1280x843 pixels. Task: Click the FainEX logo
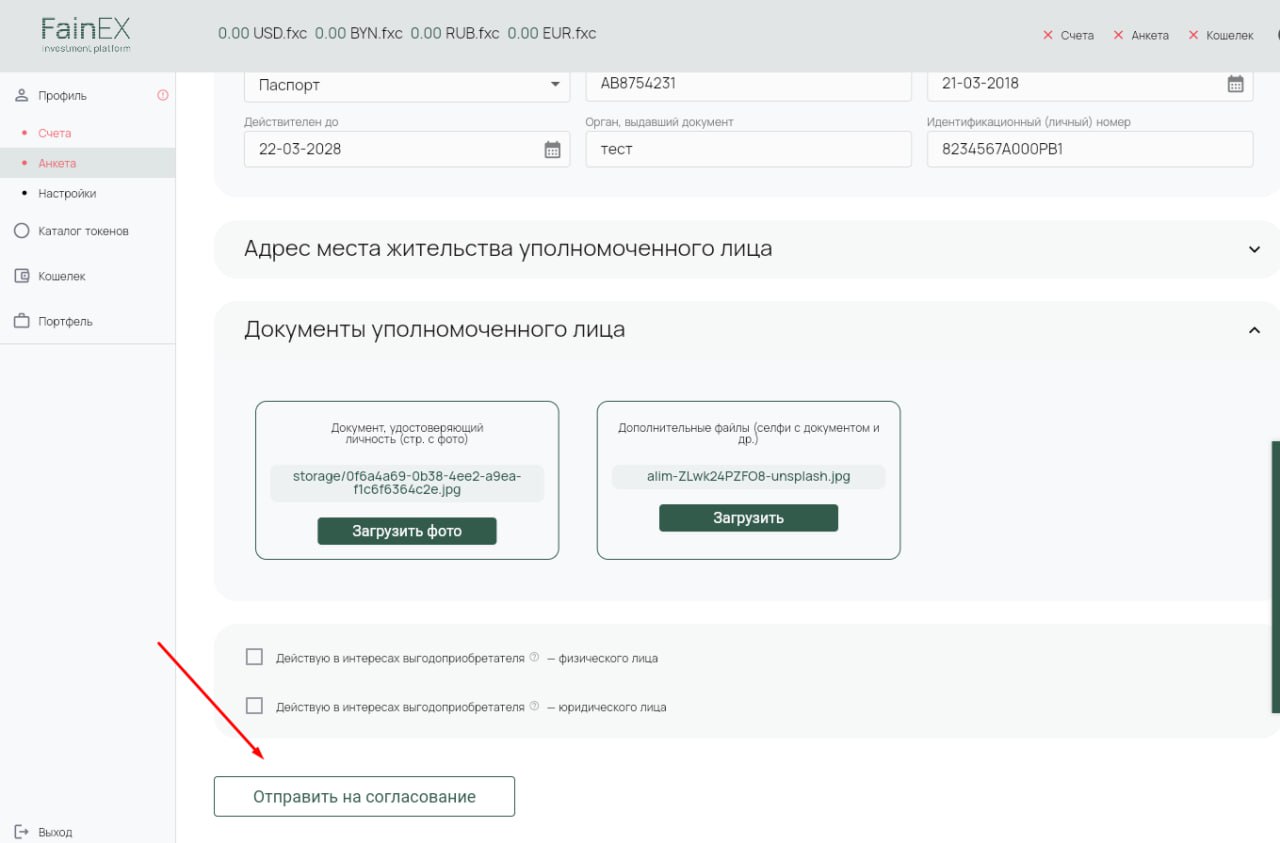pos(86,34)
